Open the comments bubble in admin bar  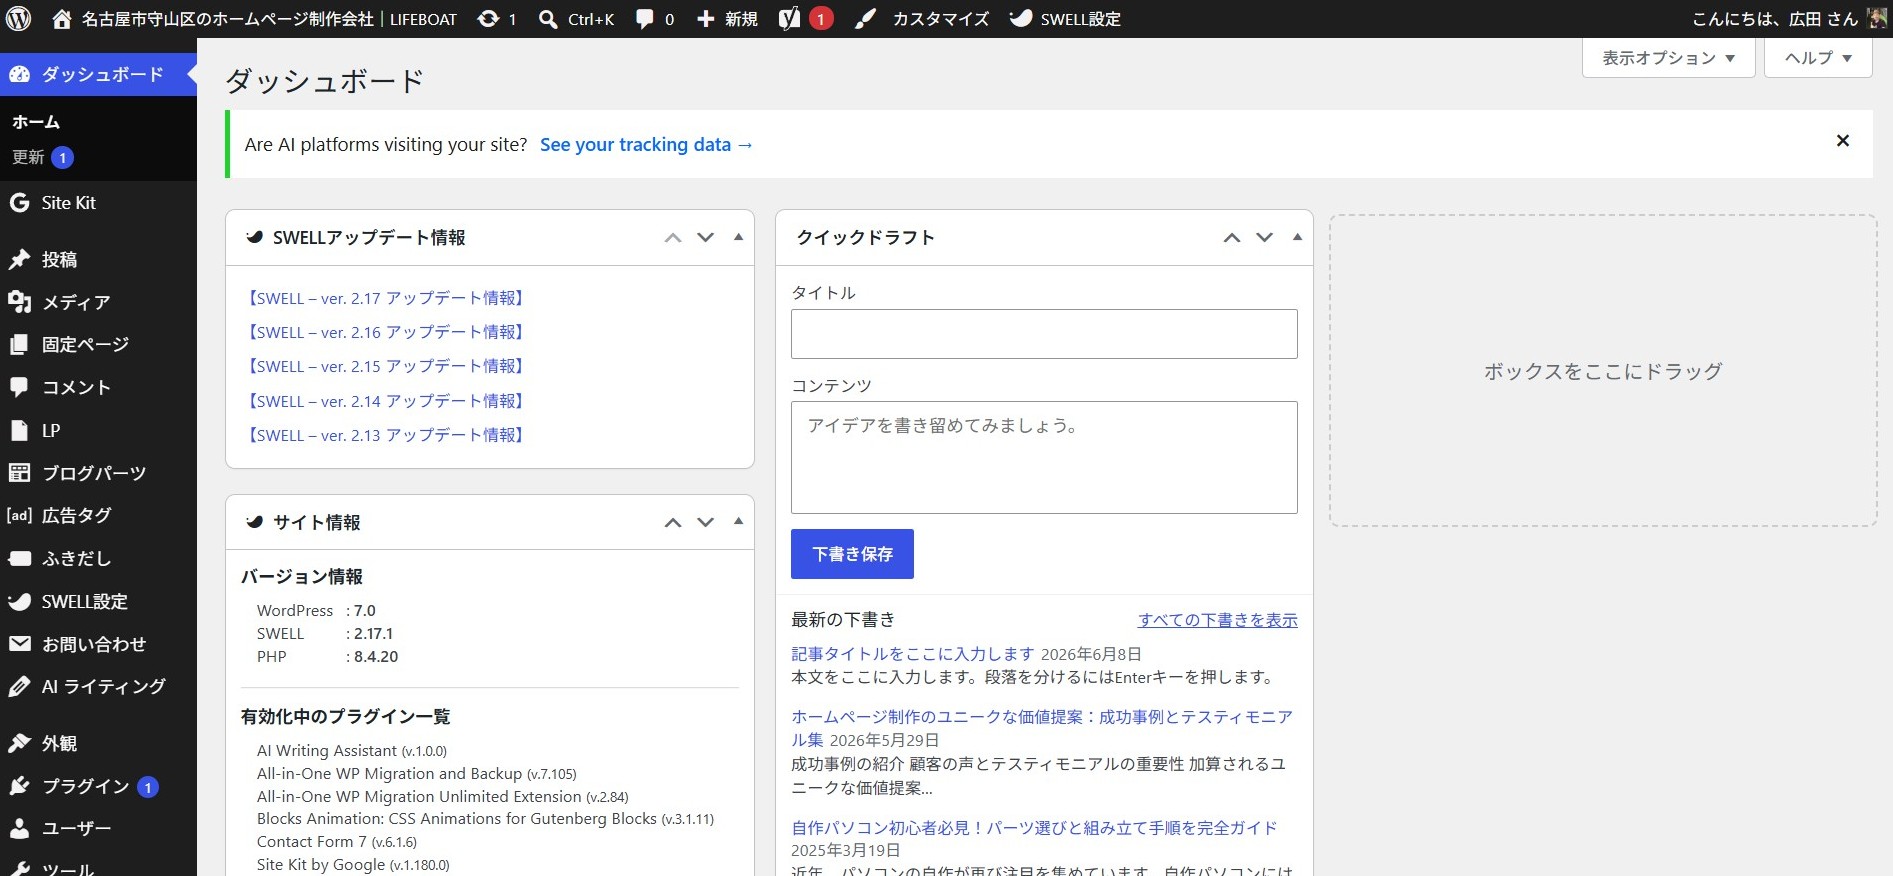[645, 19]
